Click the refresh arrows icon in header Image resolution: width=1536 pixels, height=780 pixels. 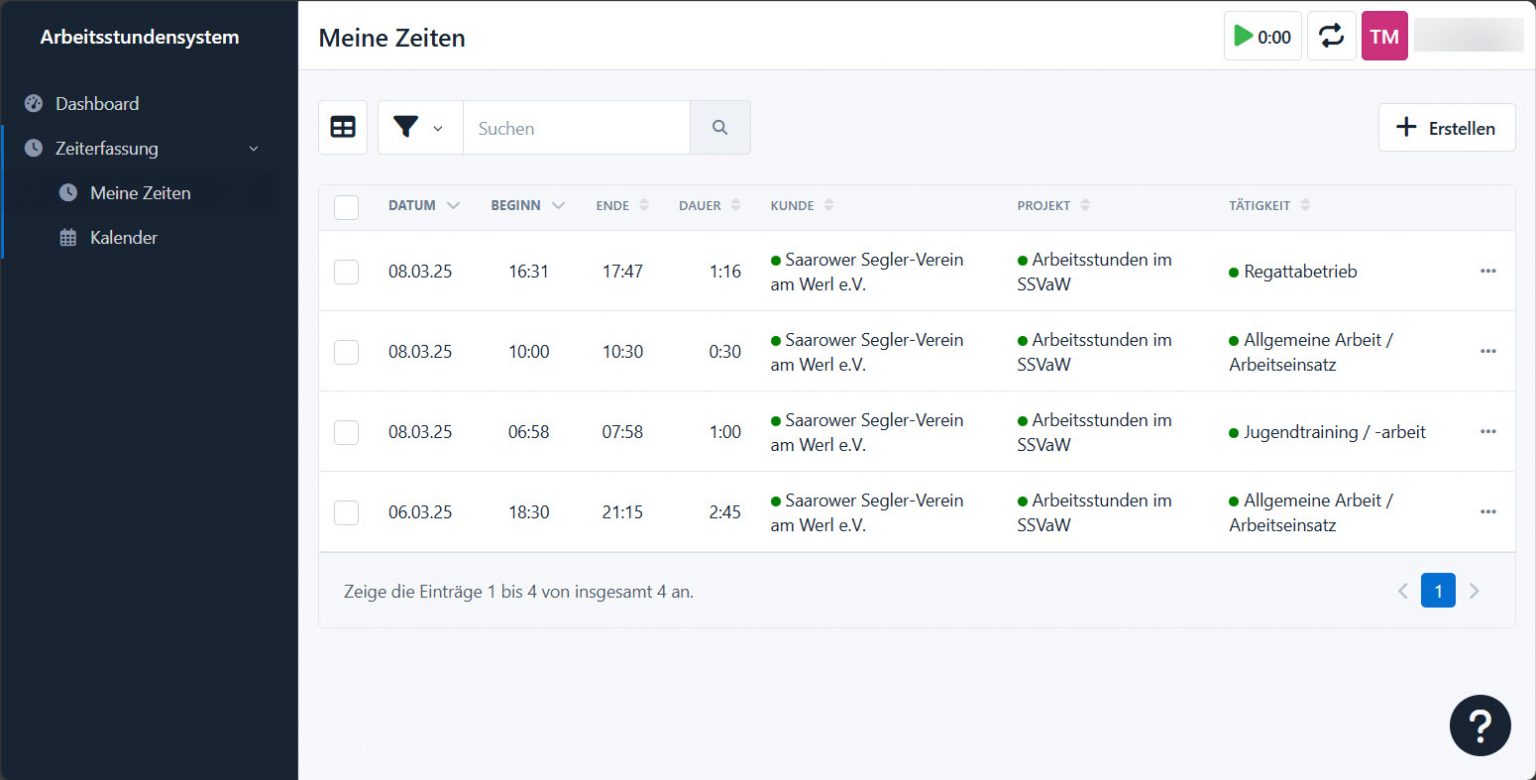(x=1331, y=37)
